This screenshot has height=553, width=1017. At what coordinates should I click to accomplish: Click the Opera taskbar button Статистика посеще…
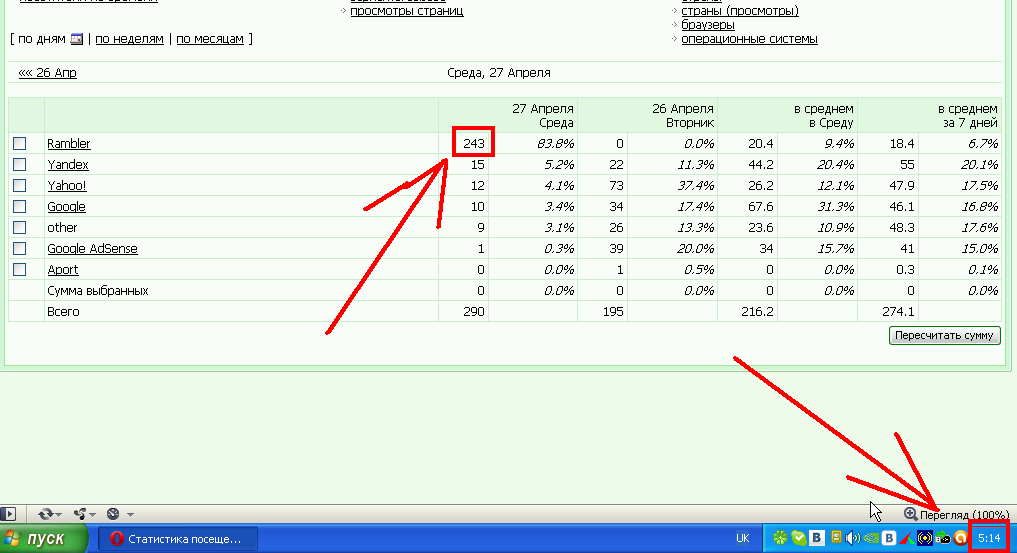click(x=178, y=539)
